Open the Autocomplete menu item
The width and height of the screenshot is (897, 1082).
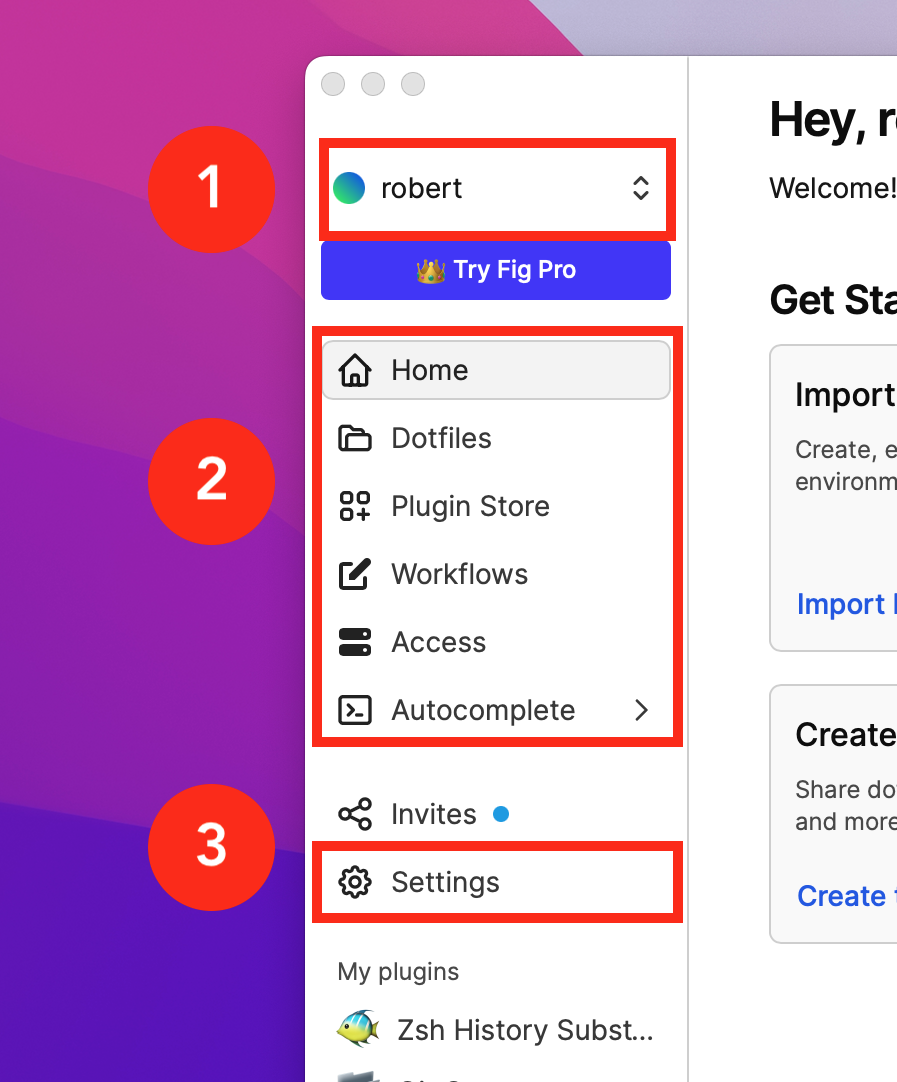496,710
